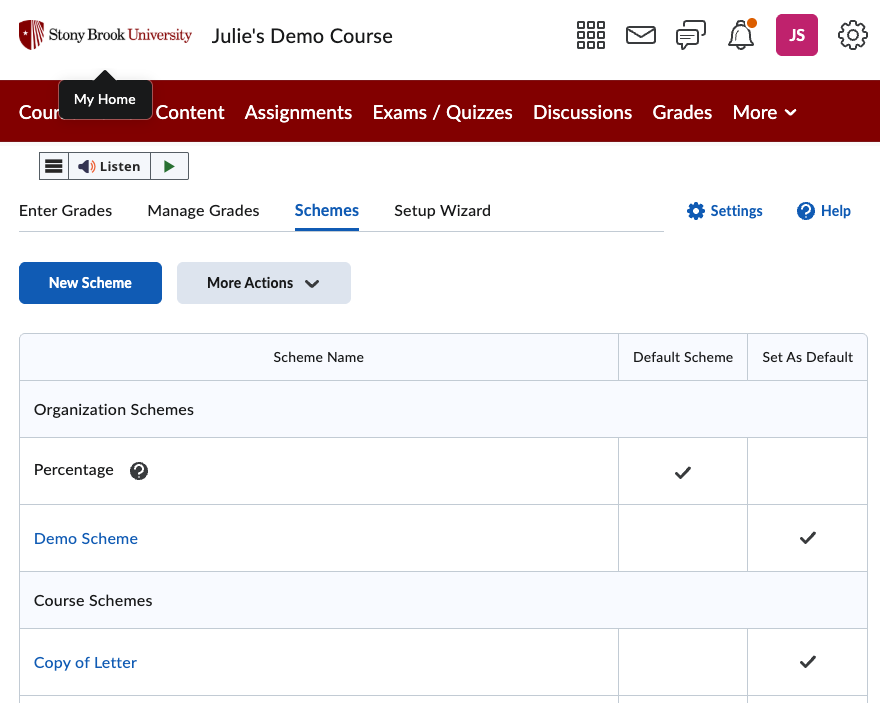The height and width of the screenshot is (703, 880).
Task: Open the subscription alerts chat icon
Action: [x=690, y=35]
